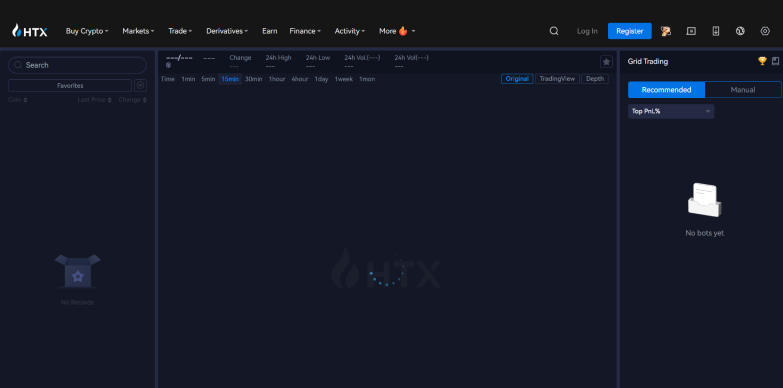Screen dimensions: 783x388
Task: Select the Recommended grid tab
Action: [x=666, y=90]
